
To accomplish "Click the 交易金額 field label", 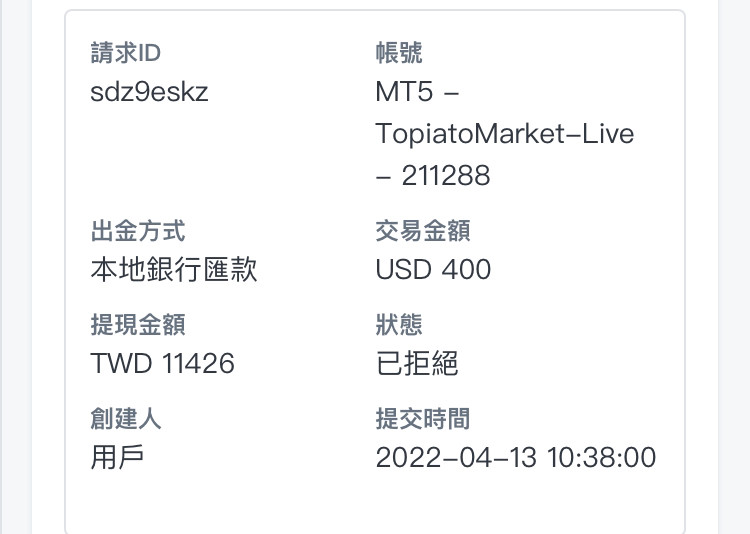I will tap(423, 232).
